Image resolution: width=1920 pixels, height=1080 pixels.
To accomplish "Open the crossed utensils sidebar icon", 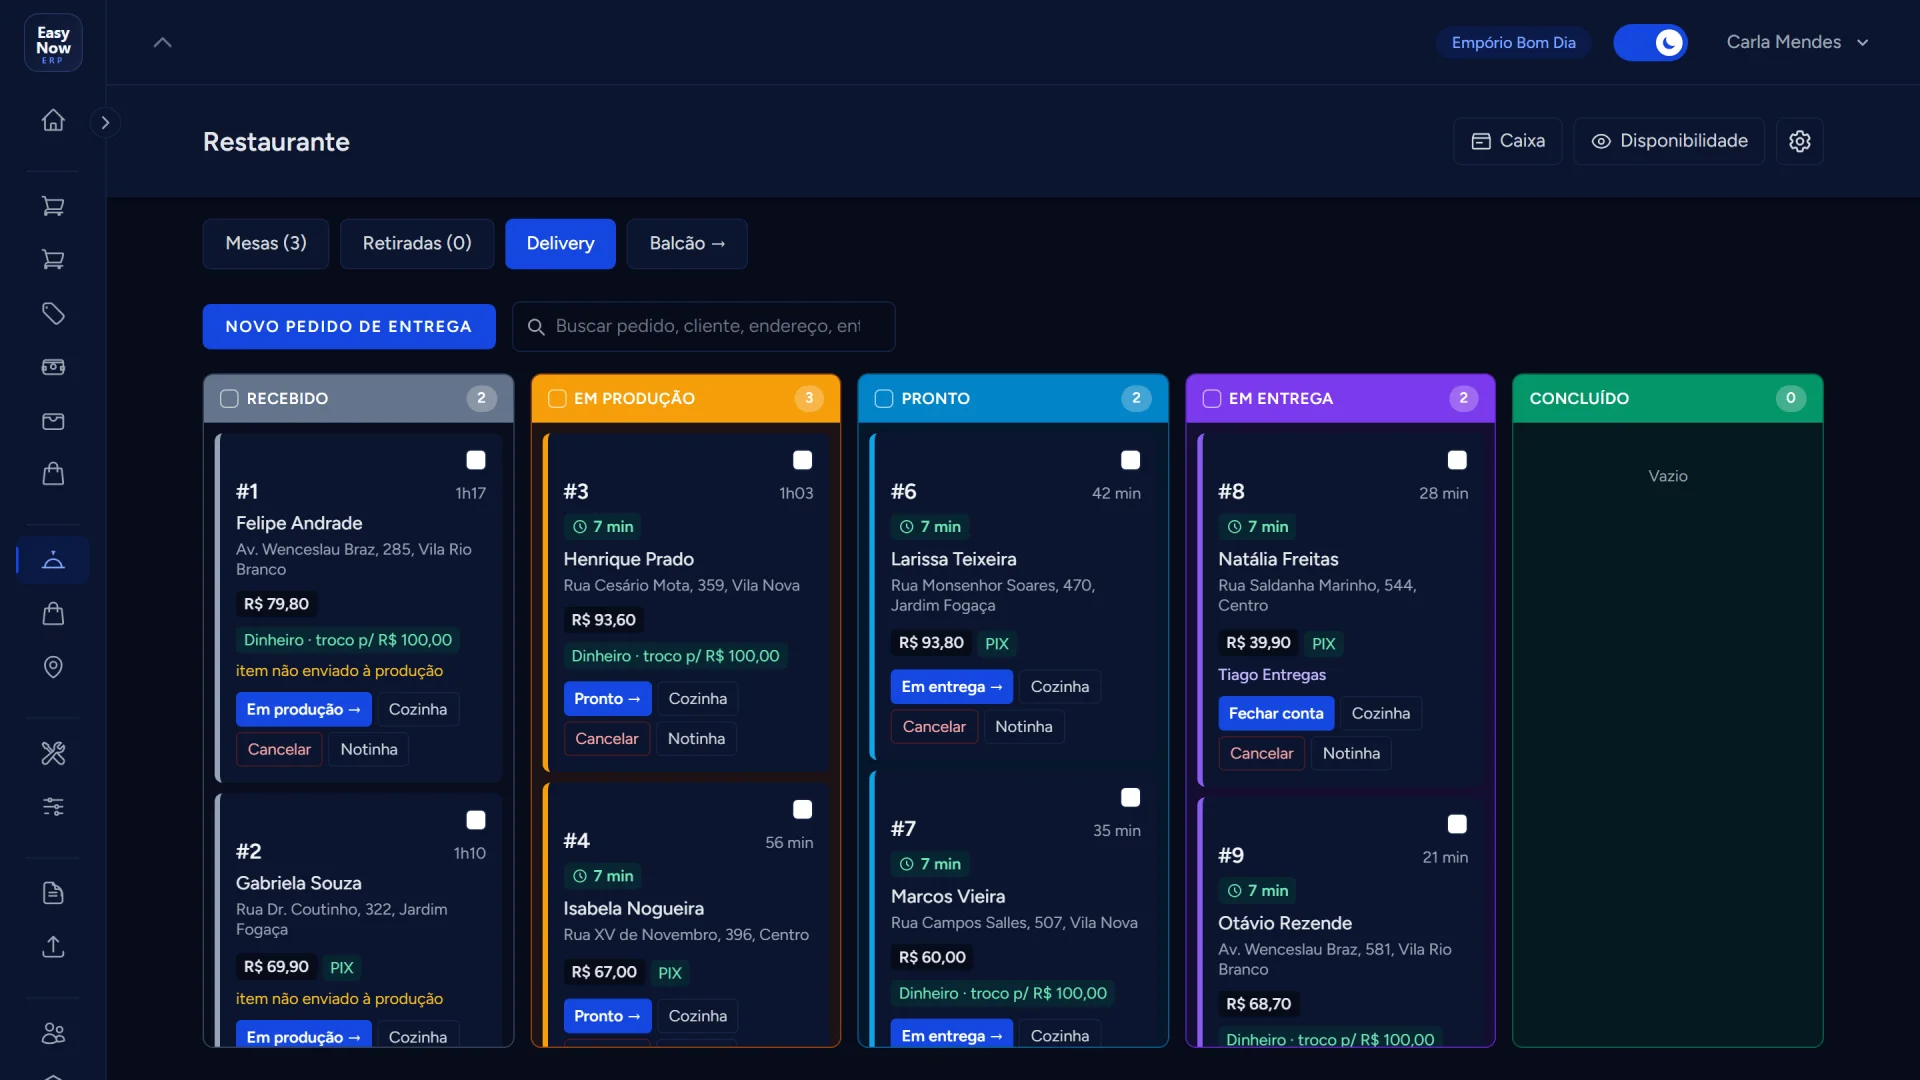I will tap(53, 753).
